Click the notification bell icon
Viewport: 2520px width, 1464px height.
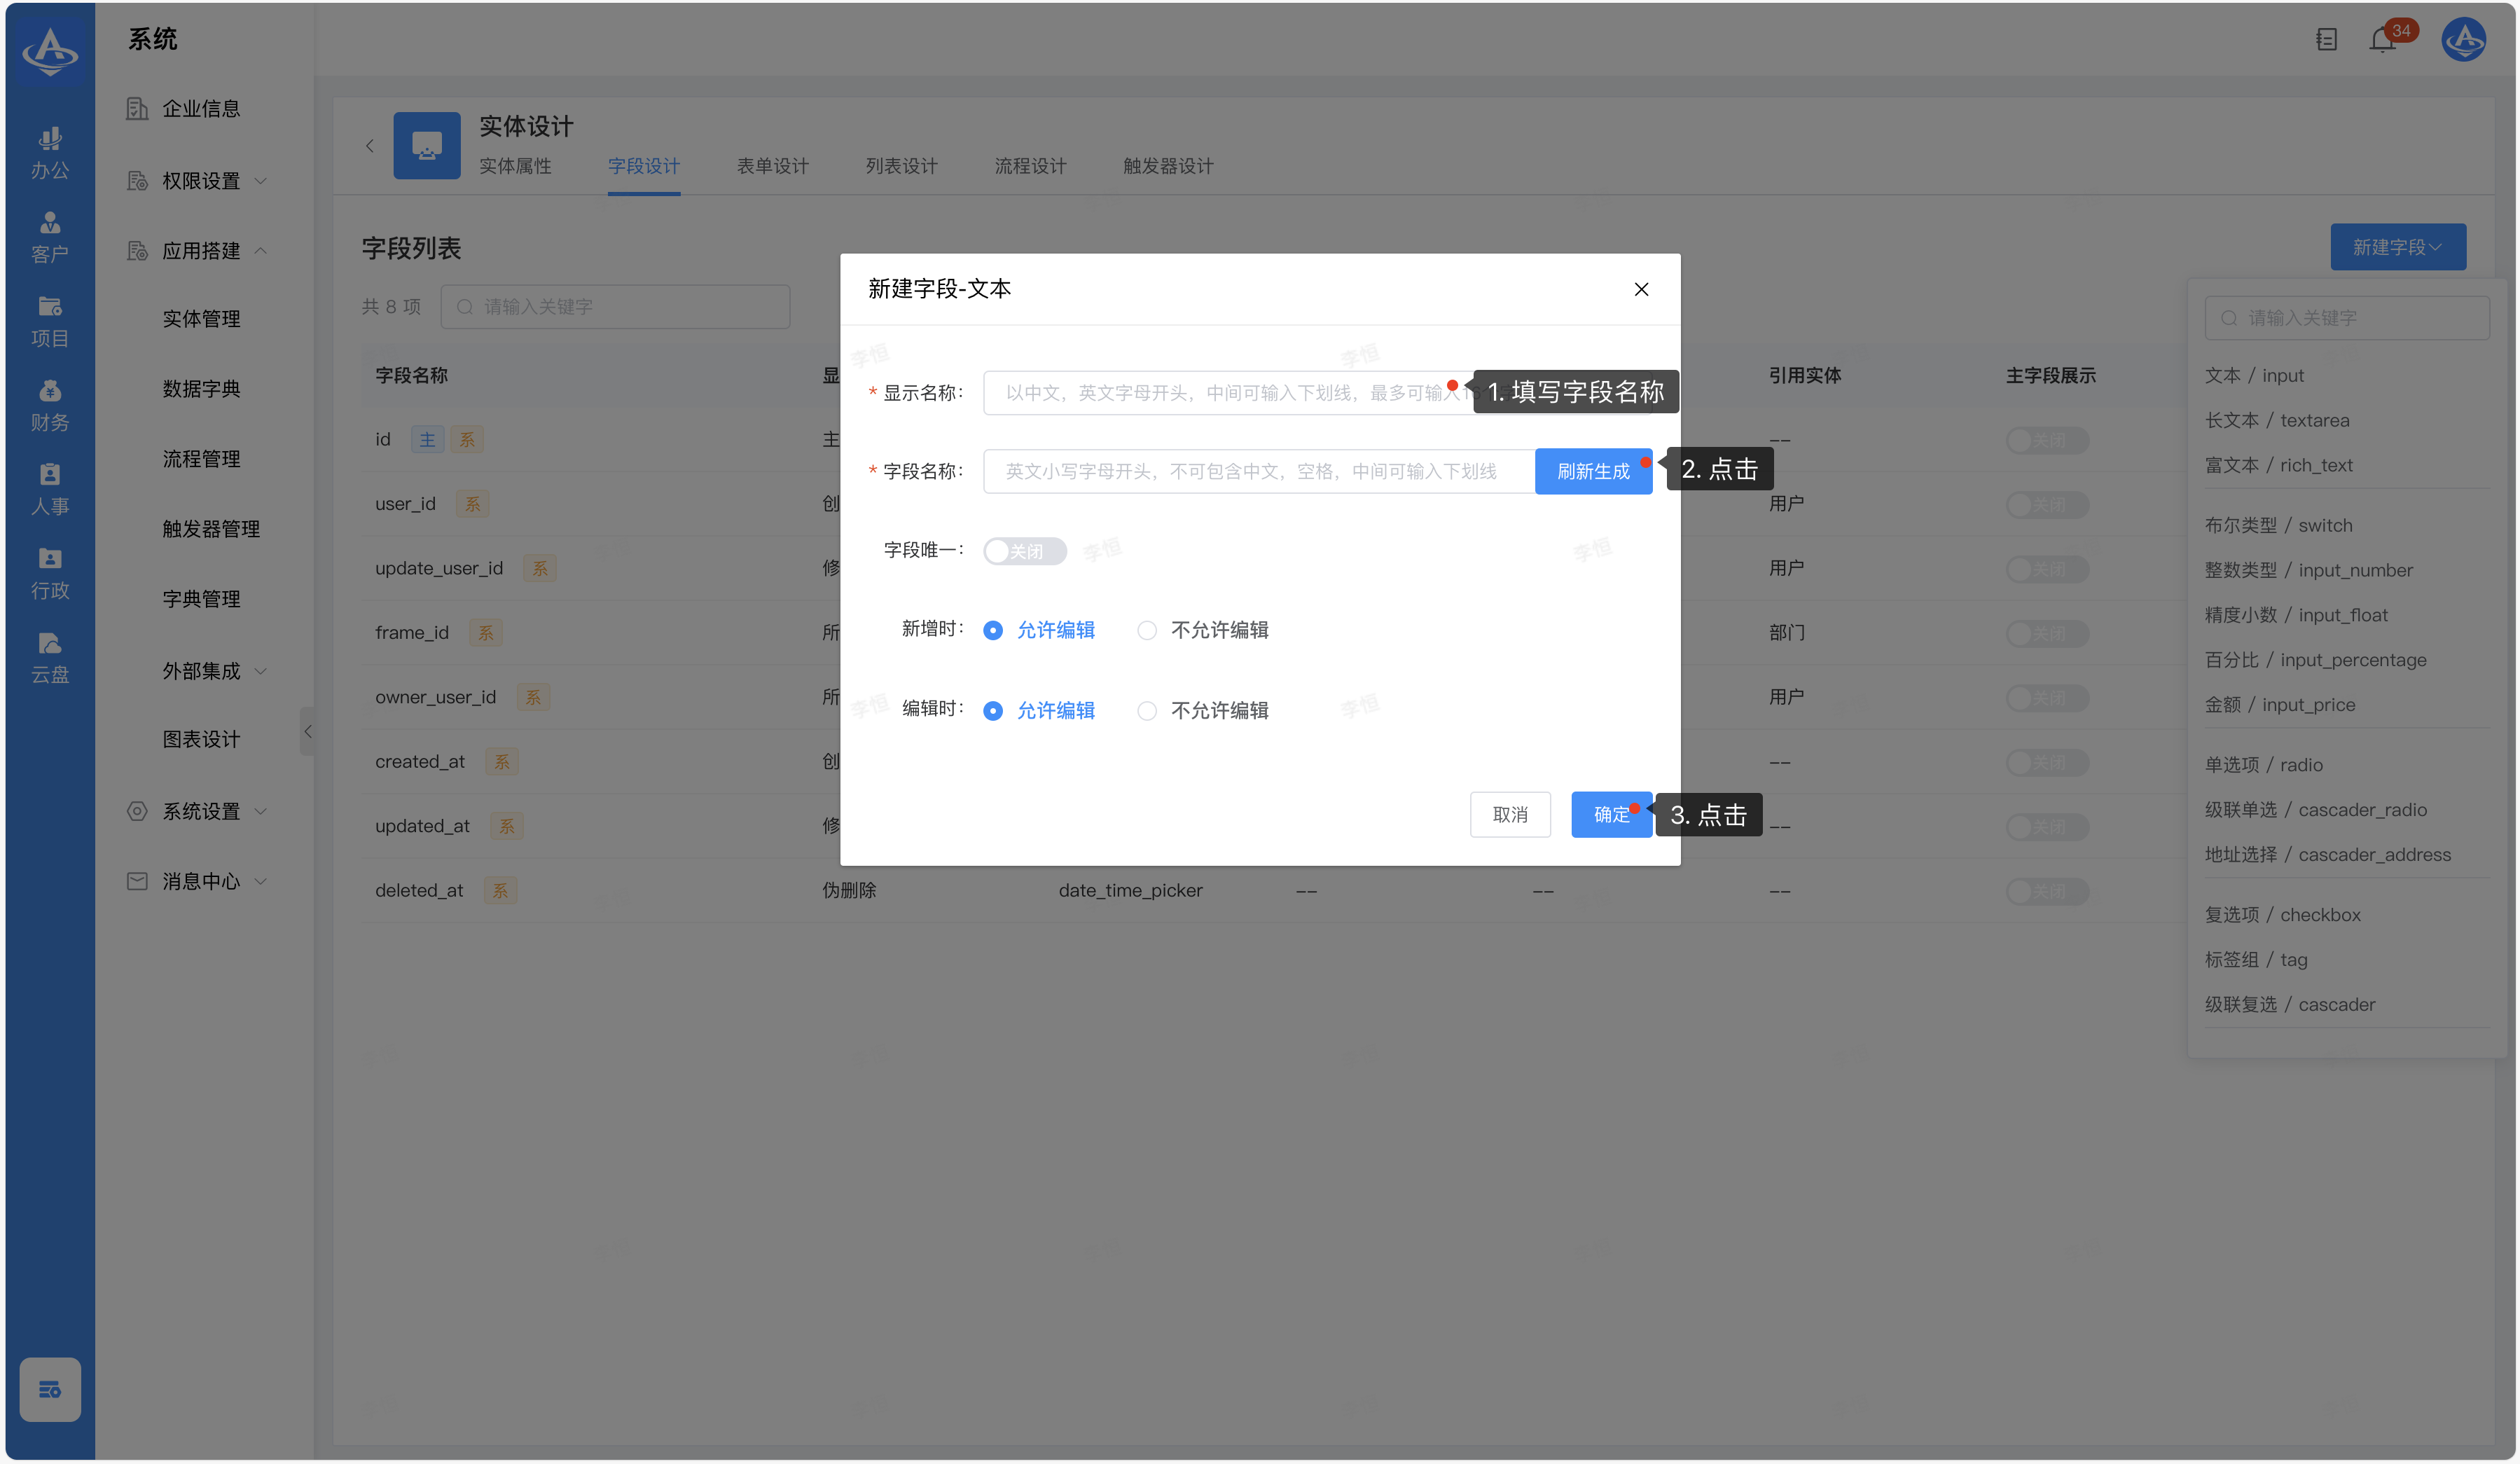tap(2382, 40)
